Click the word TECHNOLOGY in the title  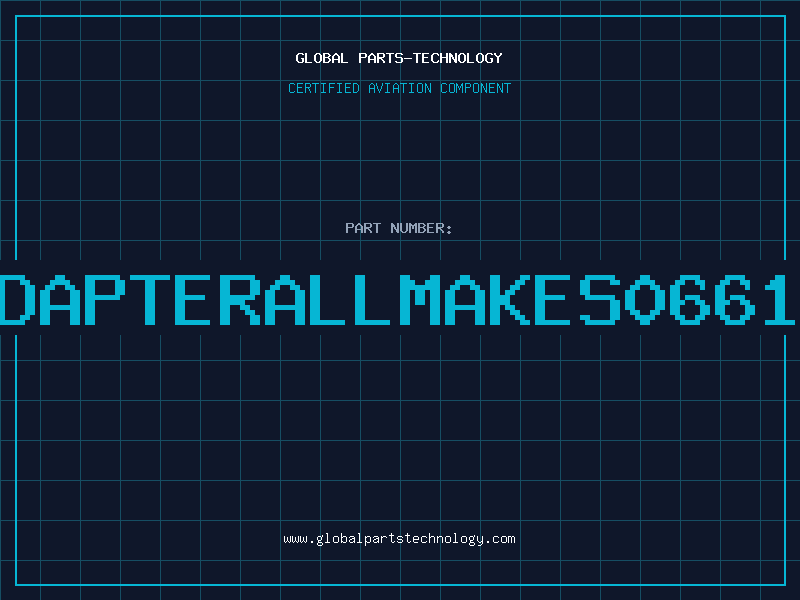458,58
